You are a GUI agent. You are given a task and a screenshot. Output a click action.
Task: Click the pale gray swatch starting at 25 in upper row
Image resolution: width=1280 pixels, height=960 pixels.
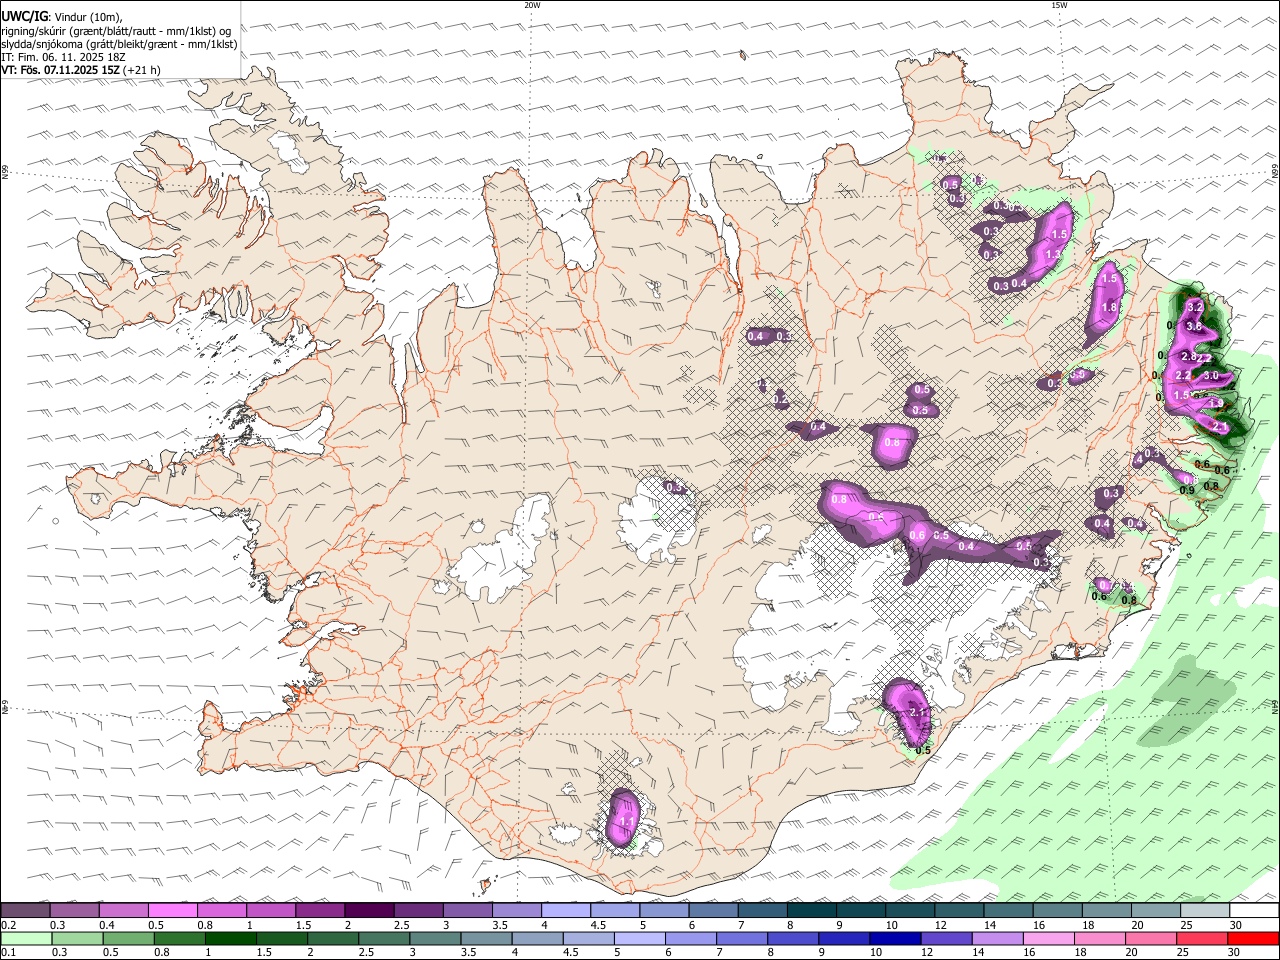(x=1205, y=910)
